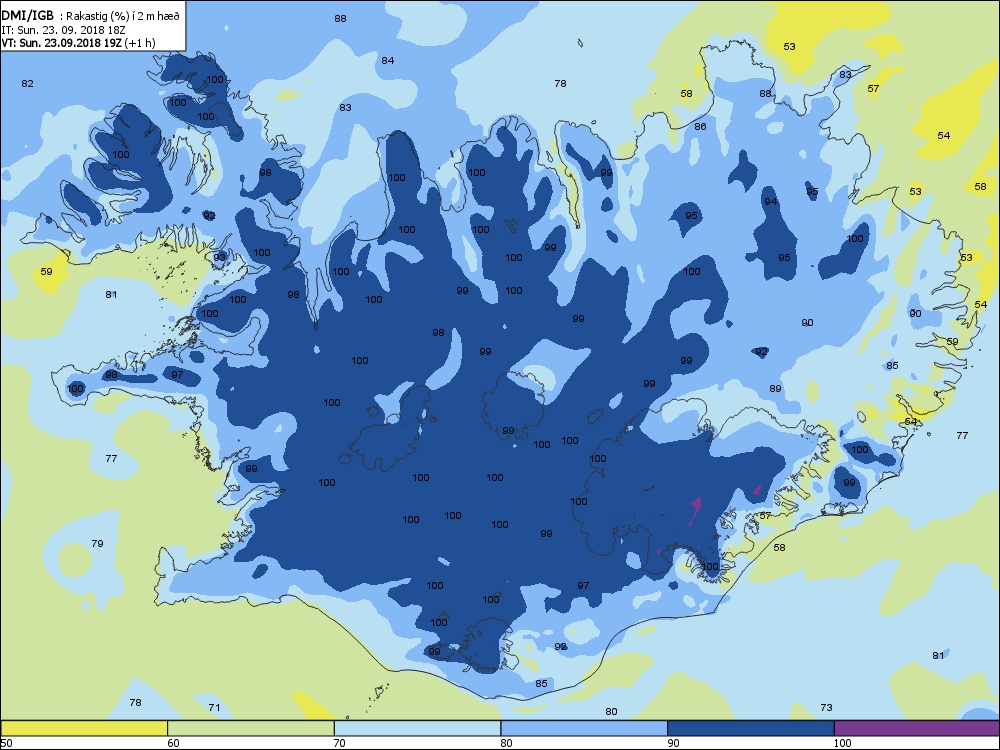Click the humidity value 82 on the map

point(27,84)
